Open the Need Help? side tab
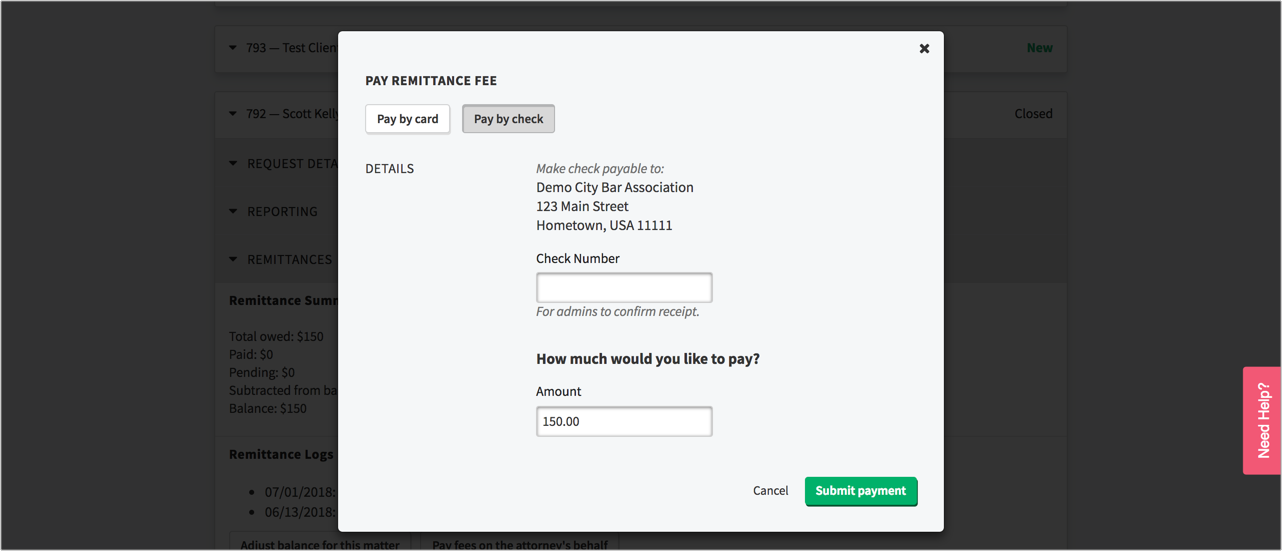Screen dimensions: 1282x551 pos(1263,420)
